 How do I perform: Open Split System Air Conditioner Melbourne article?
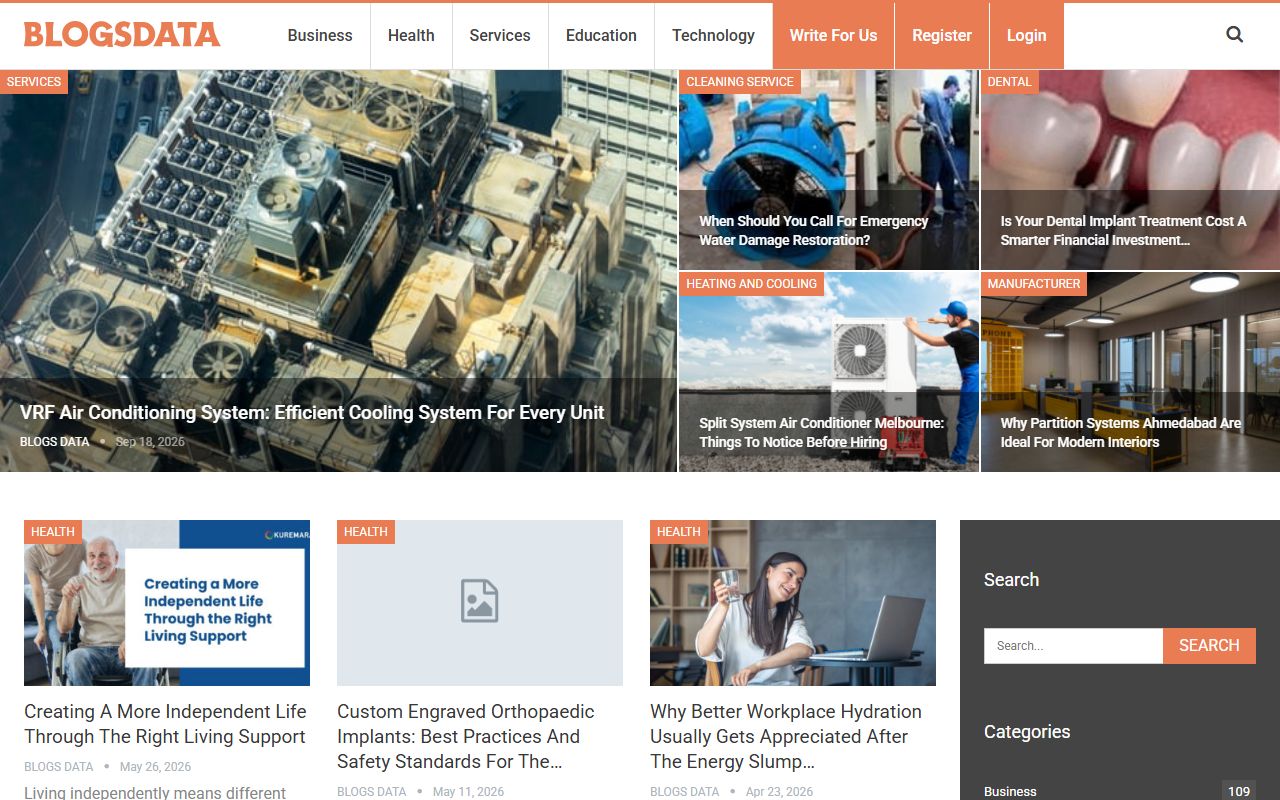coord(821,432)
